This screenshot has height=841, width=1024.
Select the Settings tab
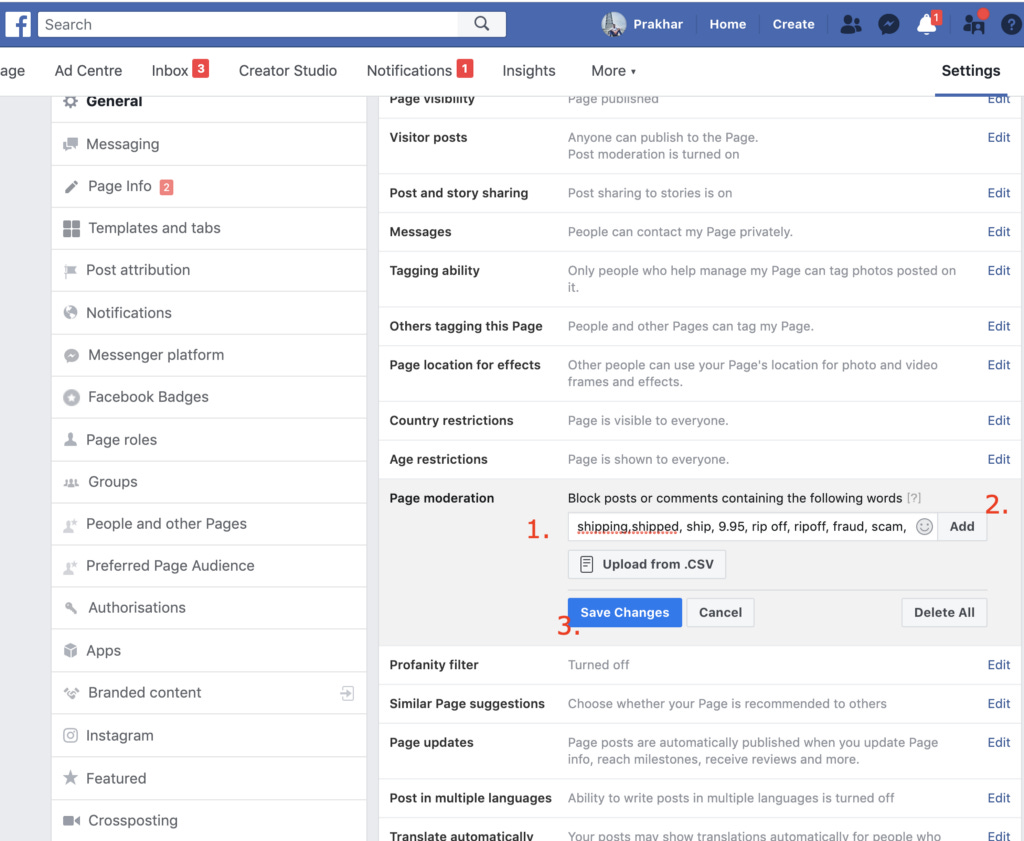(970, 71)
